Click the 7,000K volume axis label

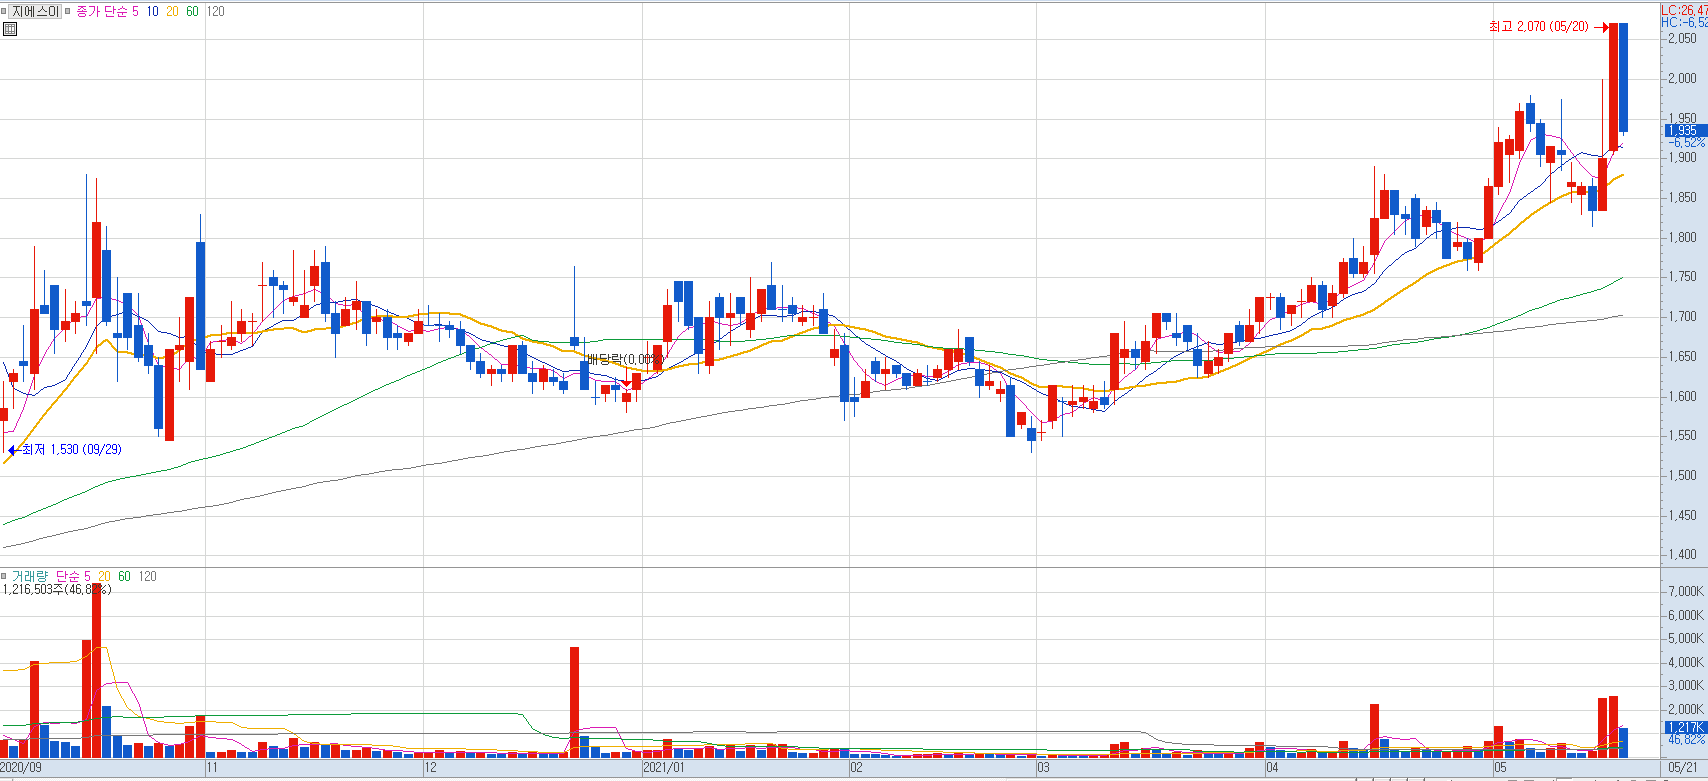point(1685,592)
